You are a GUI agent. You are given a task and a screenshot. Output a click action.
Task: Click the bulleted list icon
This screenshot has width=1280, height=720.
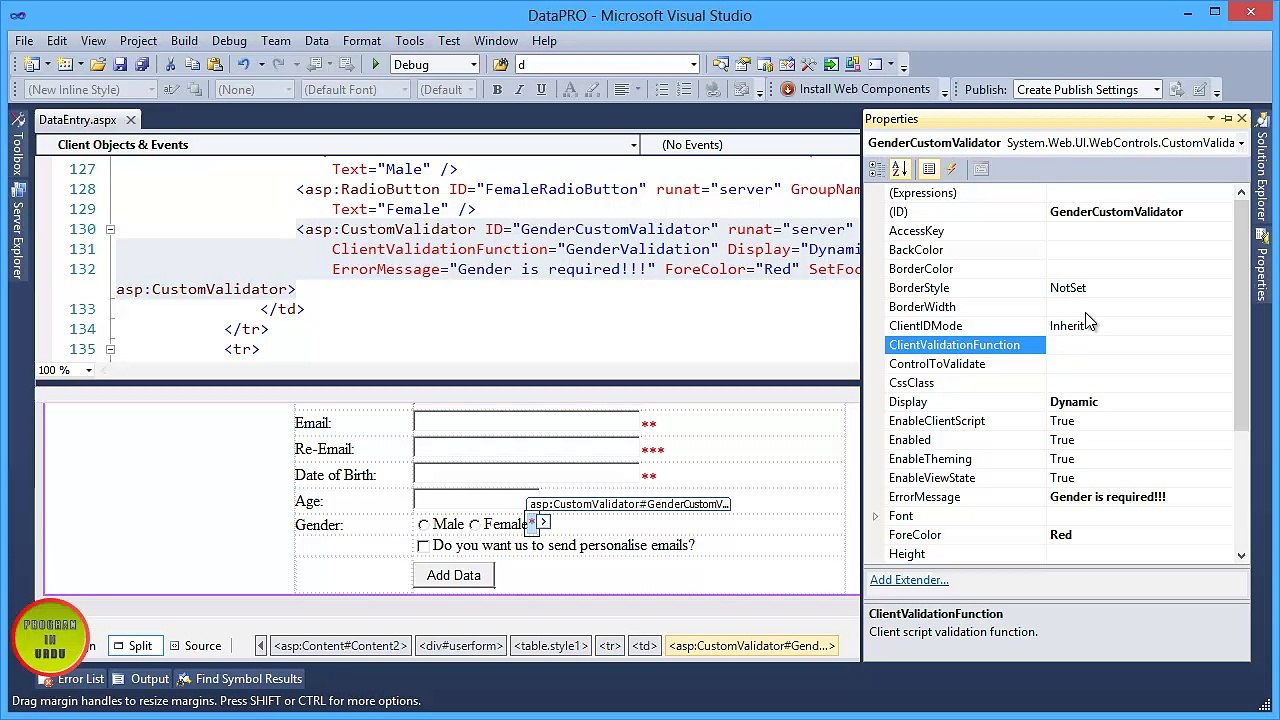(x=662, y=90)
